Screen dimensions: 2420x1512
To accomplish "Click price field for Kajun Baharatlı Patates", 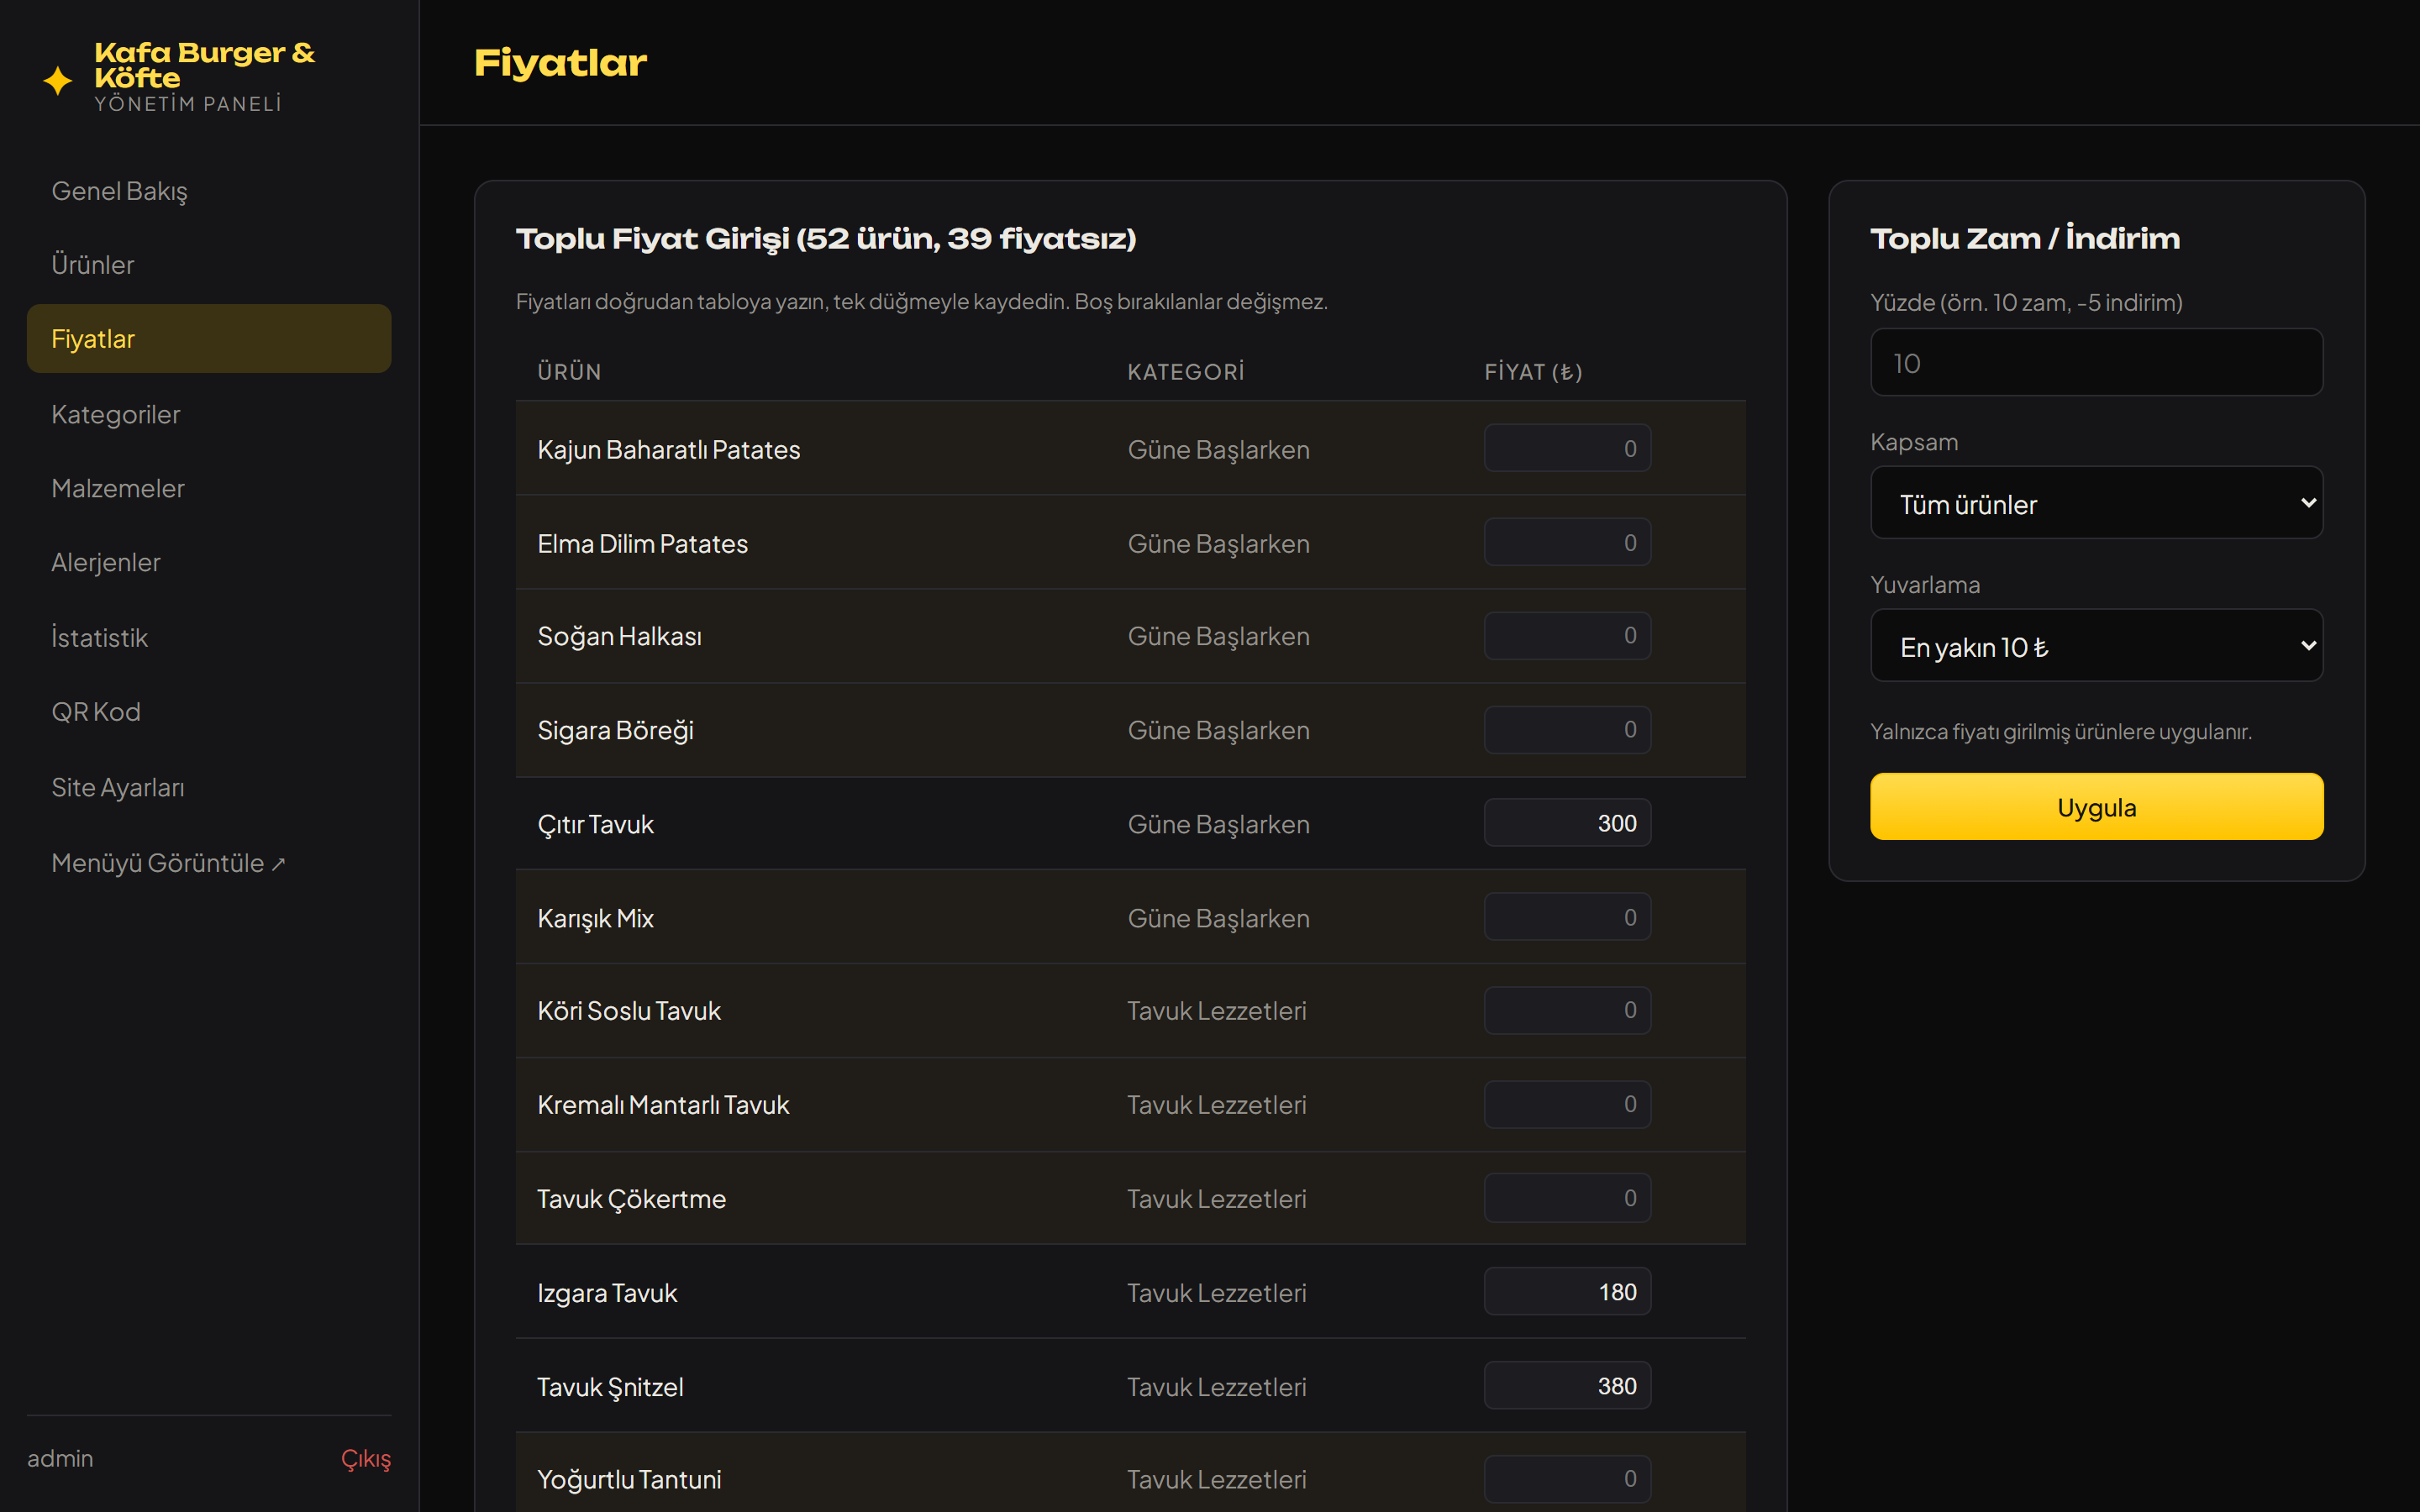I will [x=1567, y=449].
